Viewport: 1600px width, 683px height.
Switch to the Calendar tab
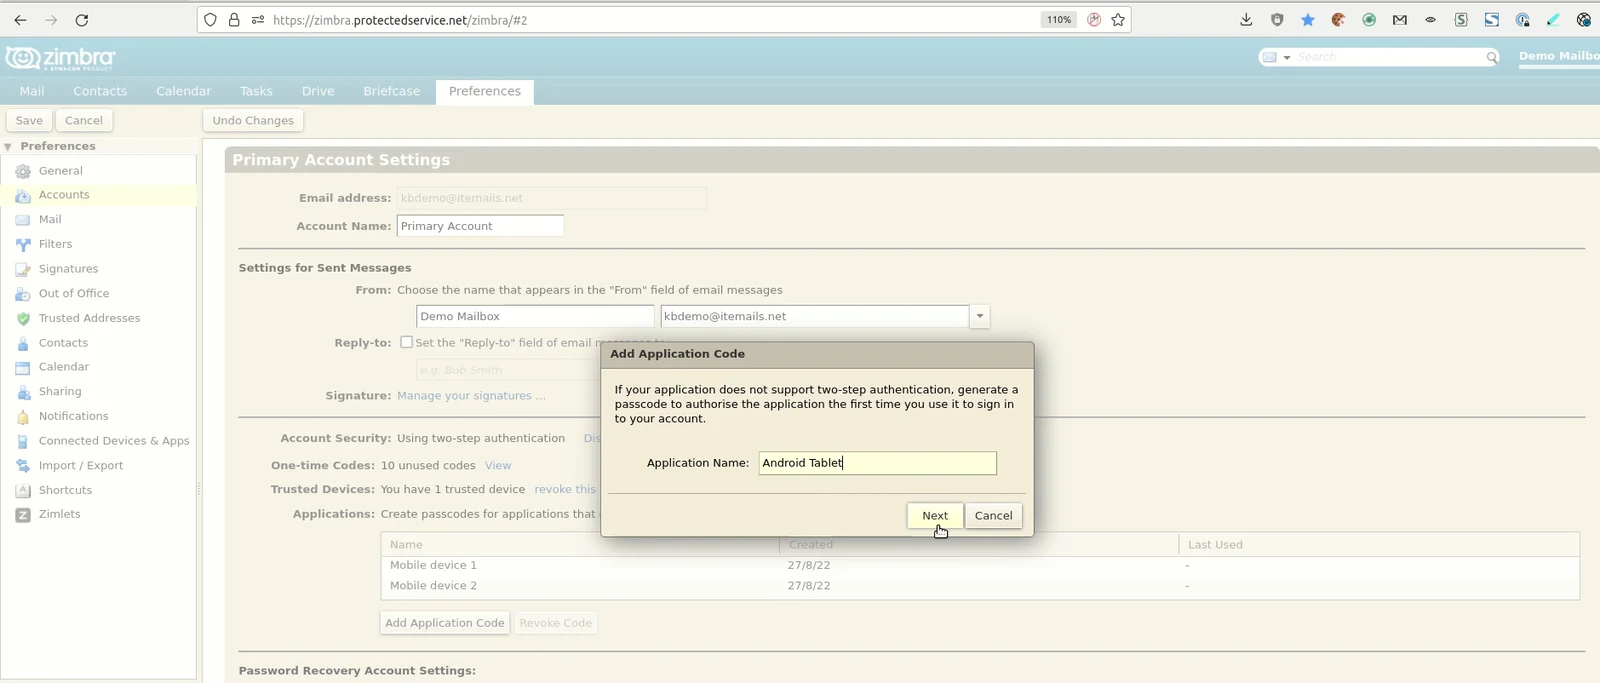click(184, 91)
